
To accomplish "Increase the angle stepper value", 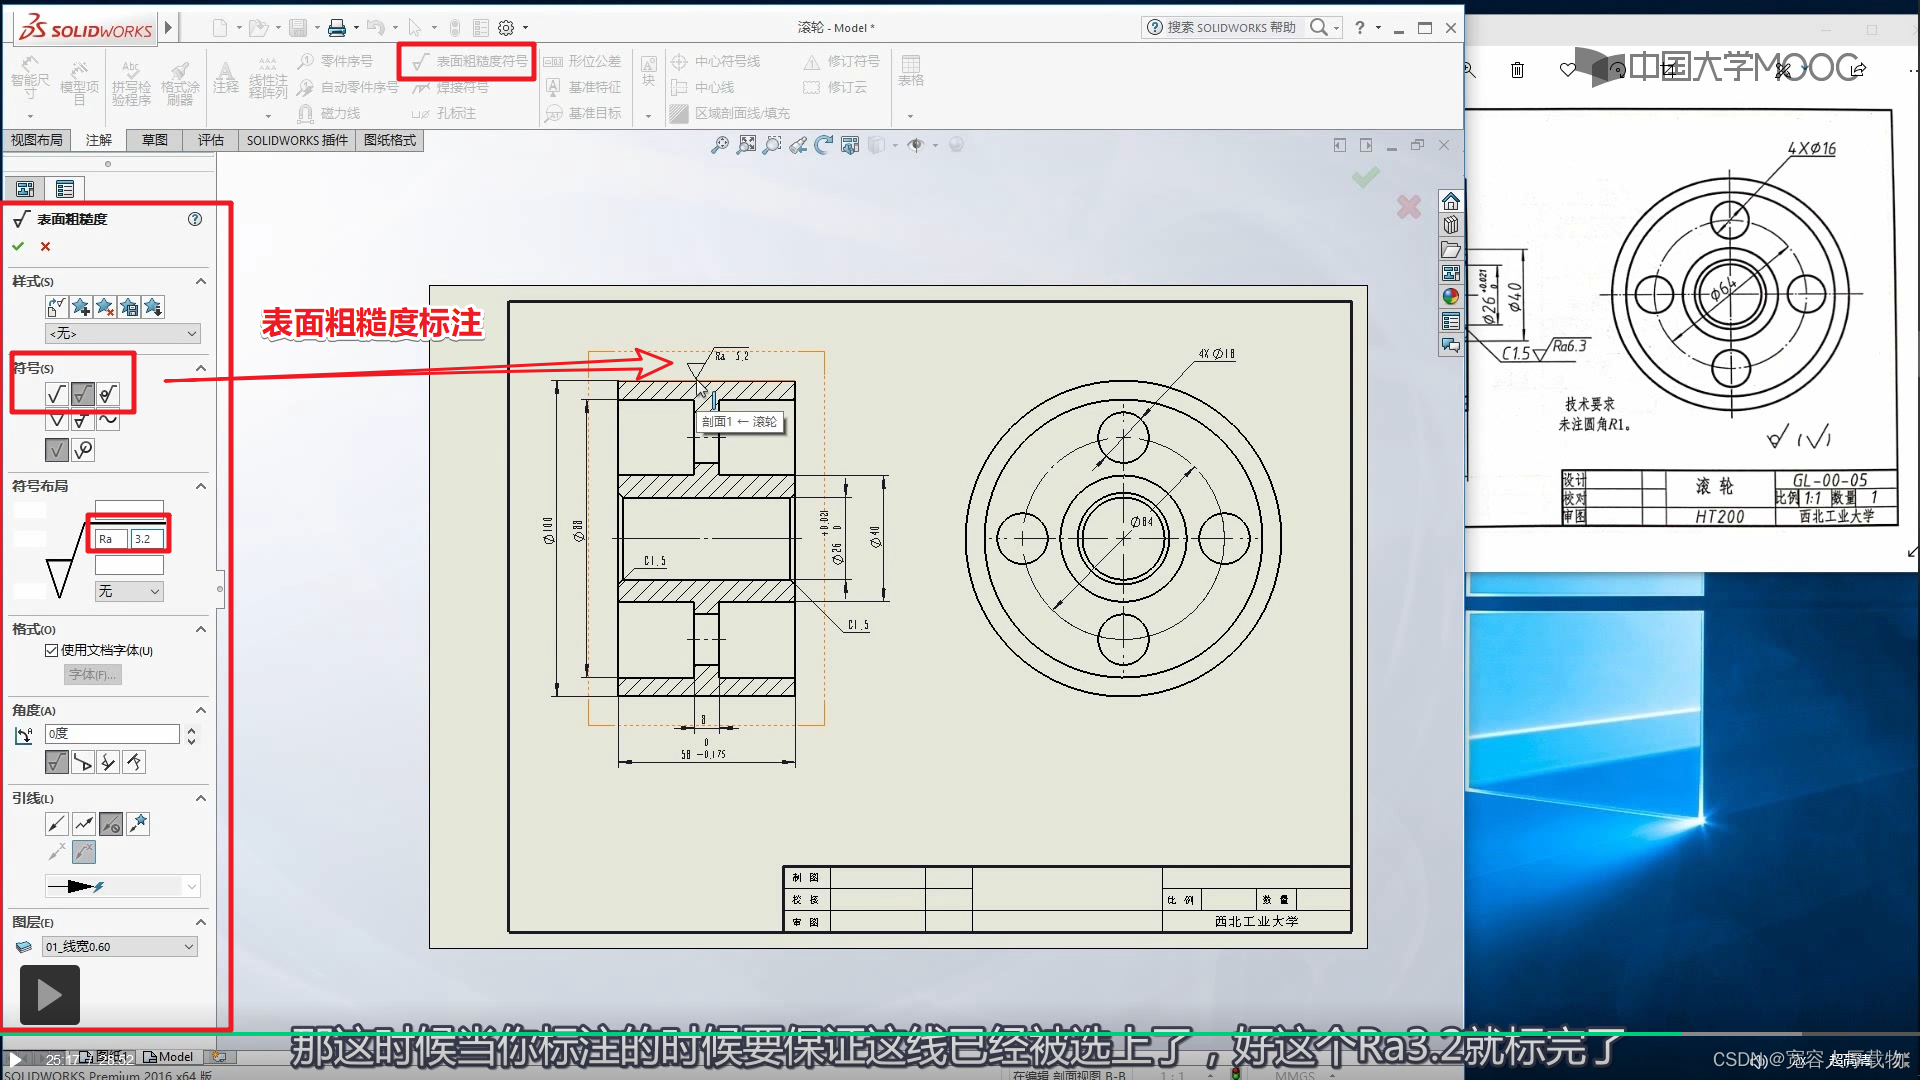I will [192, 729].
